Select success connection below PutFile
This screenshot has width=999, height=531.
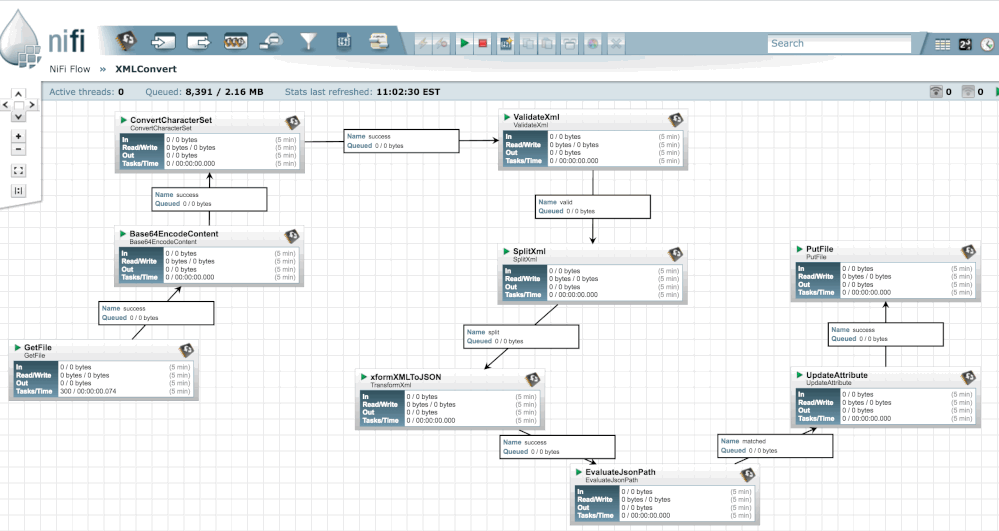(886, 334)
